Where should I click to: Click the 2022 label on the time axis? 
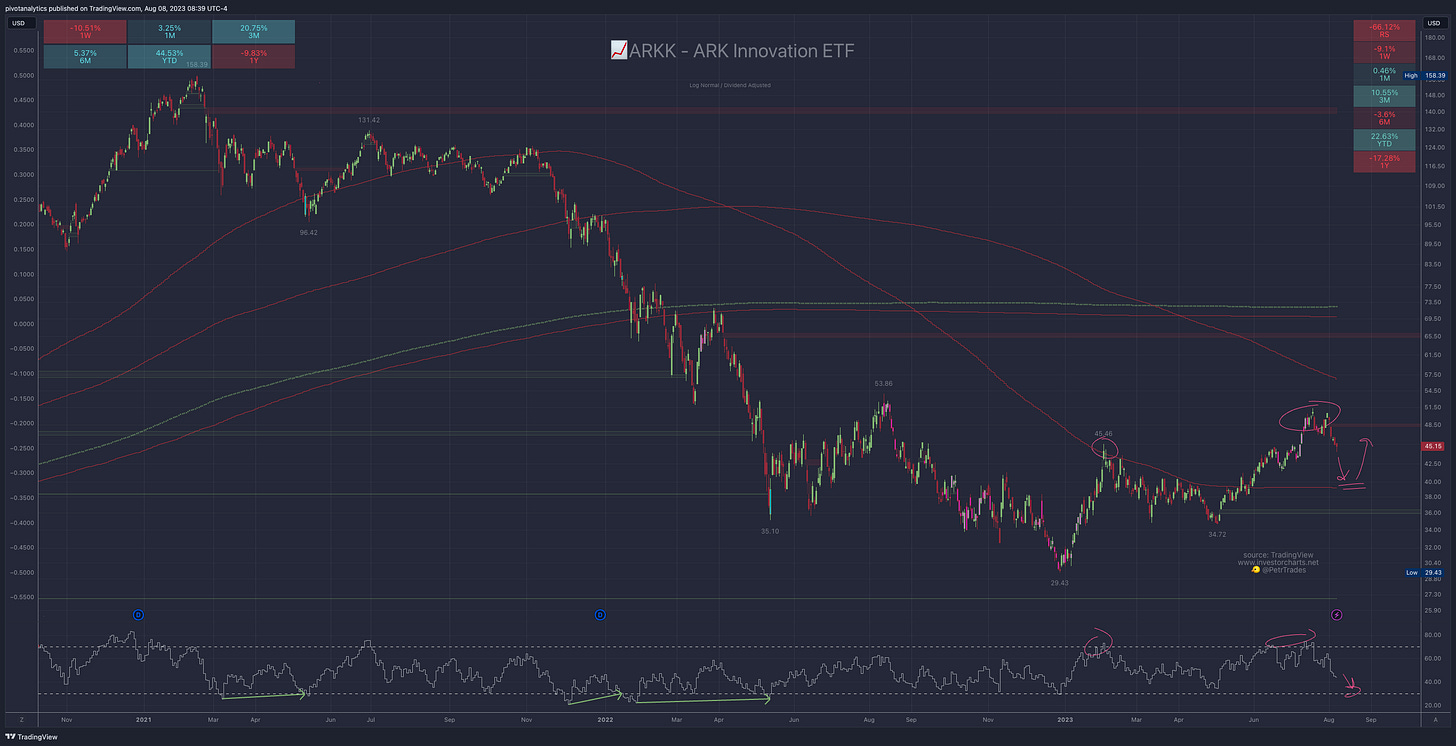(607, 719)
